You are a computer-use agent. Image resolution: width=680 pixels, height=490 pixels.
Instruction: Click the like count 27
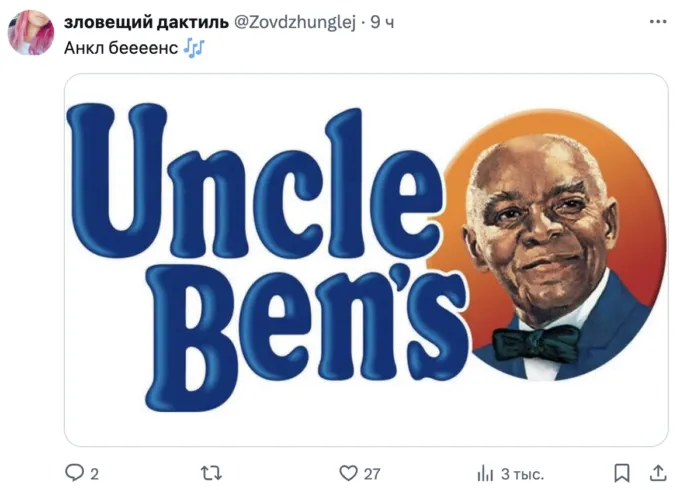click(x=372, y=473)
